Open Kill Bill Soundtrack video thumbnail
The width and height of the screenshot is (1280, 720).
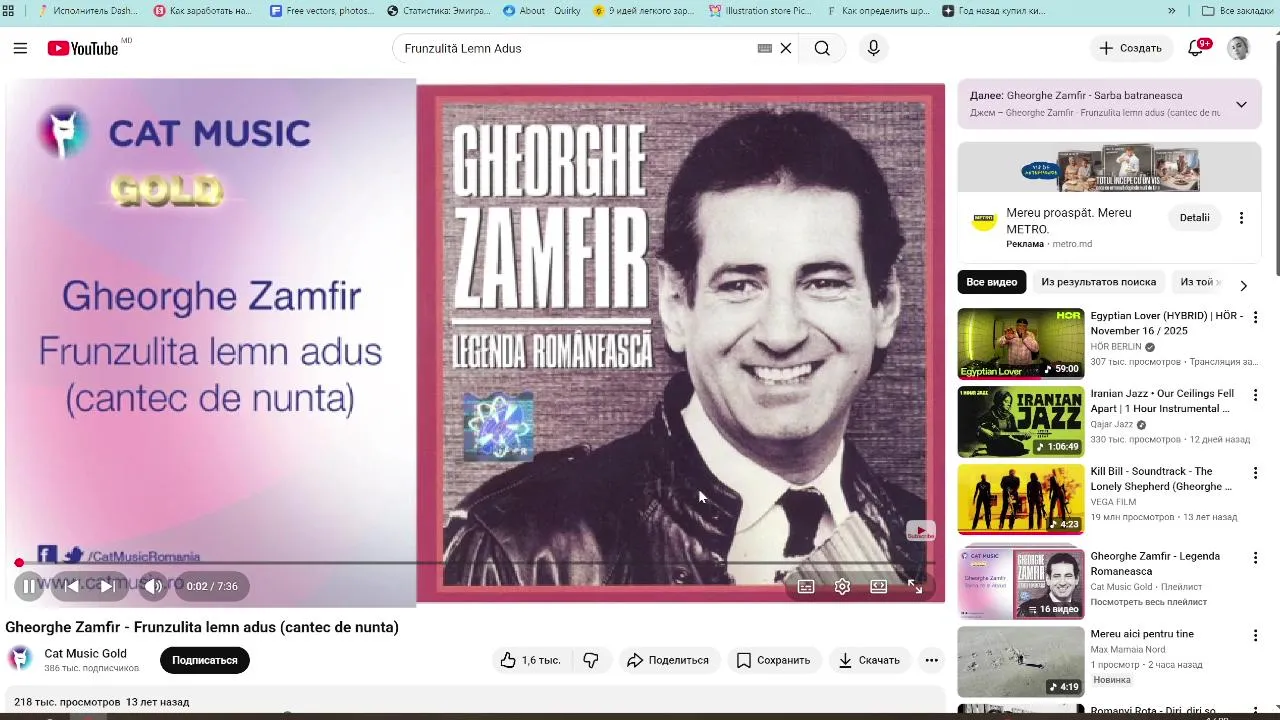click(x=1021, y=499)
